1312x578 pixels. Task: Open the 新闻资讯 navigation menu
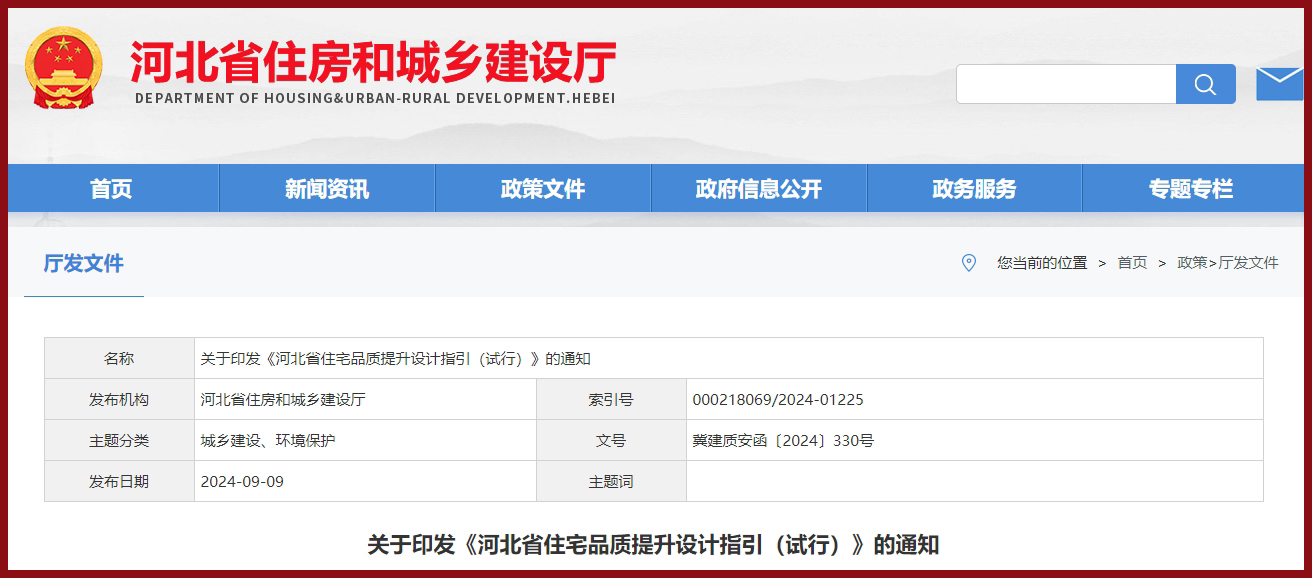pyautogui.click(x=327, y=188)
